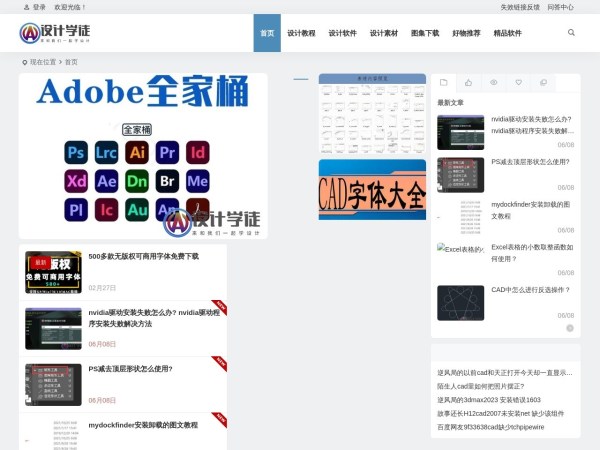Open sidebar Excel表格的小数取整函数 article
Screen dimensions: 600x450
(532, 253)
